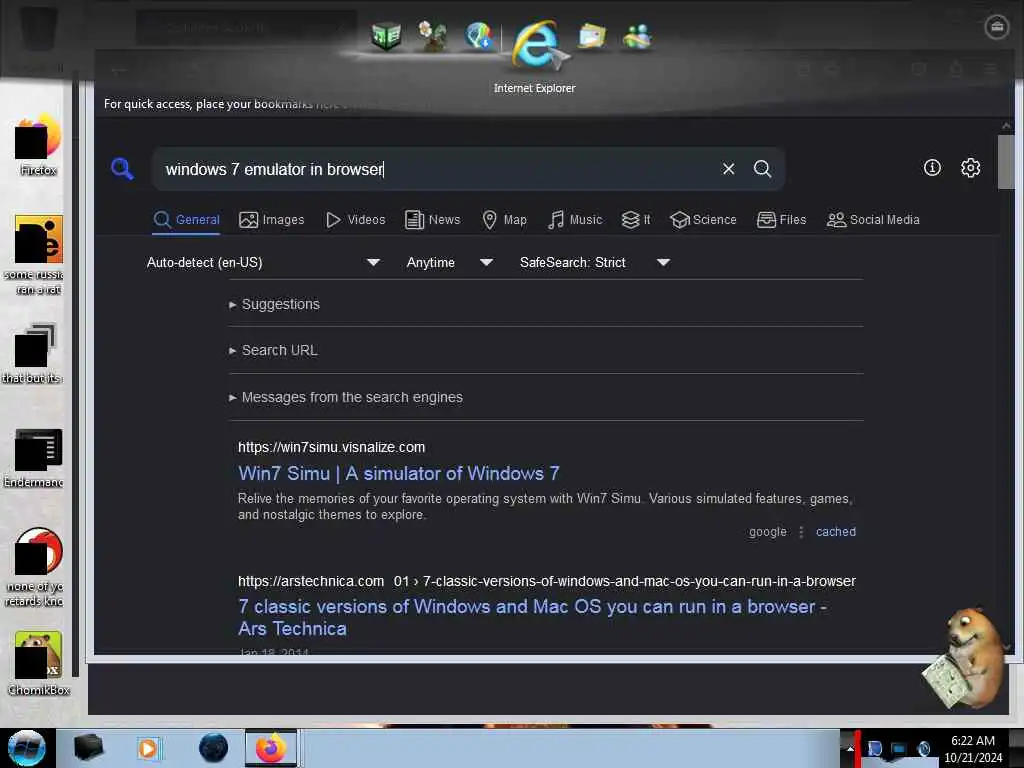This screenshot has height=768, width=1024.
Task: Open the Messenger people icon in the dock
Action: 637,36
